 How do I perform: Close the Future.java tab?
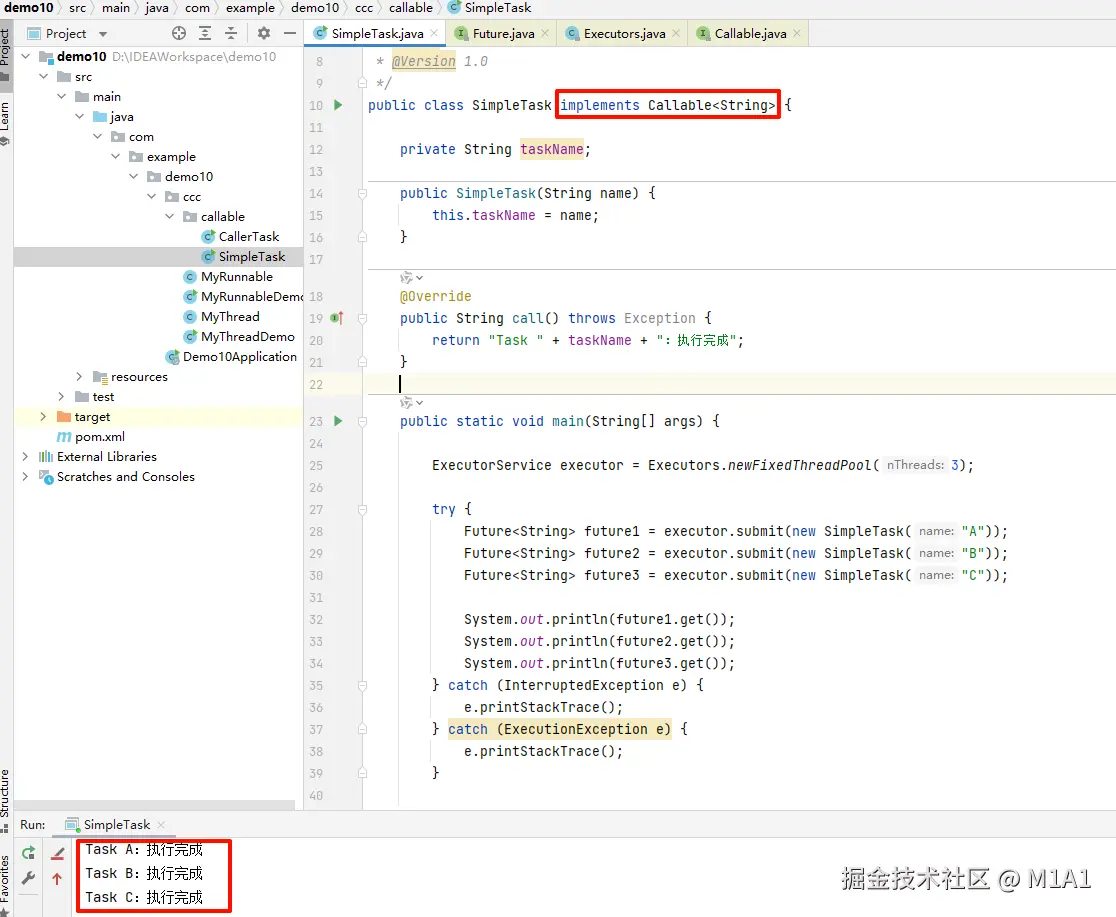coord(545,33)
